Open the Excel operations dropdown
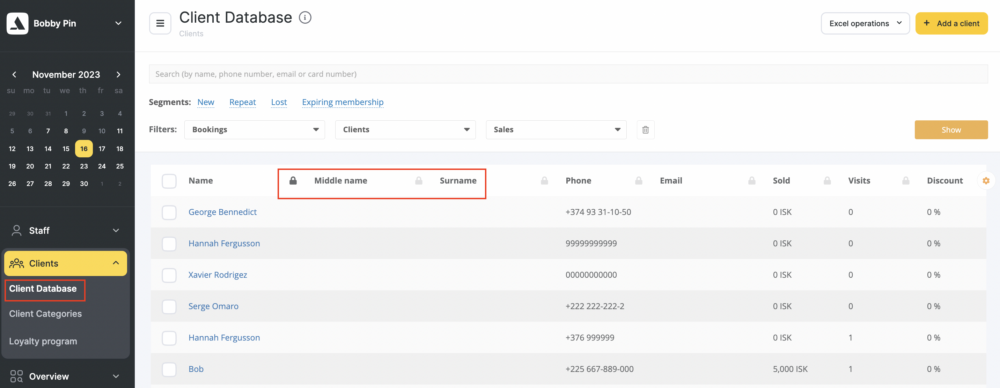This screenshot has height=388, width=1000. [865, 24]
